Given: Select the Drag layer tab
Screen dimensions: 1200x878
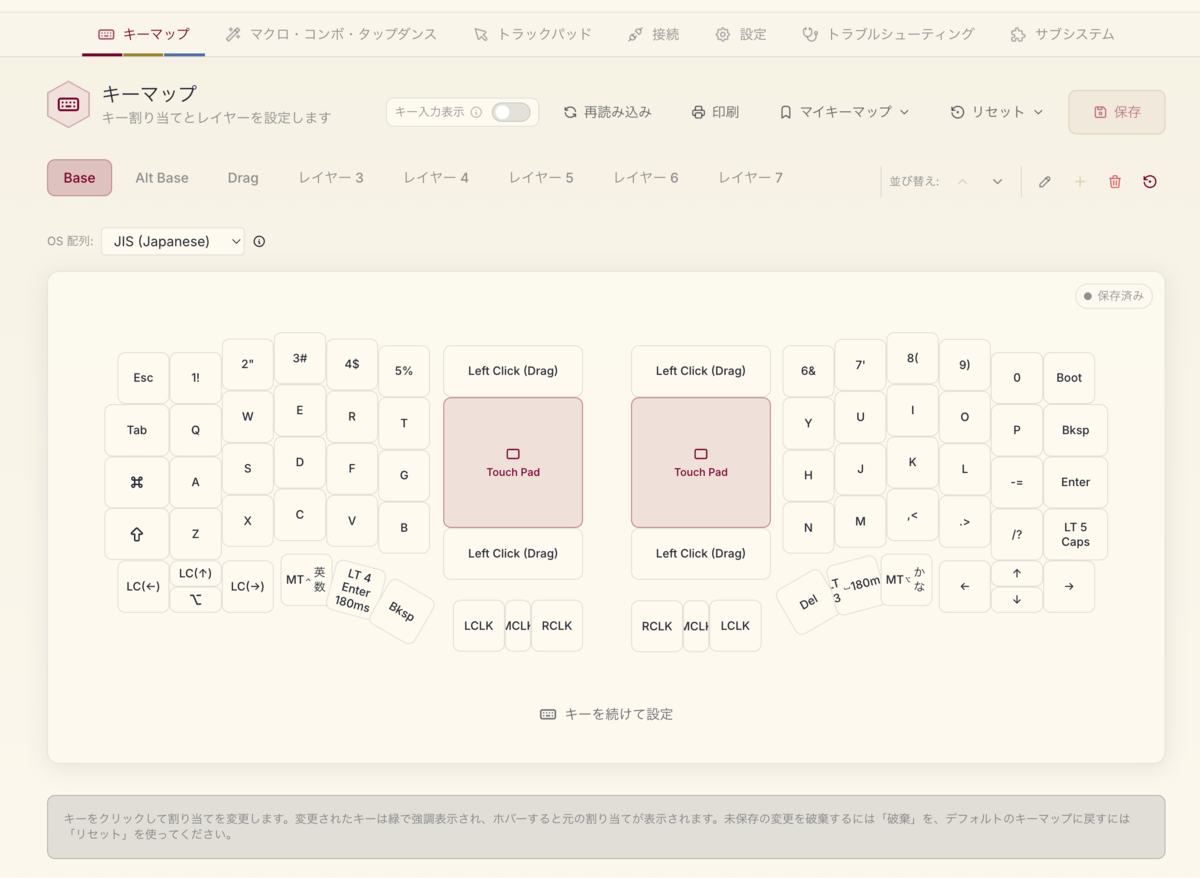Looking at the screenshot, I should coord(243,178).
